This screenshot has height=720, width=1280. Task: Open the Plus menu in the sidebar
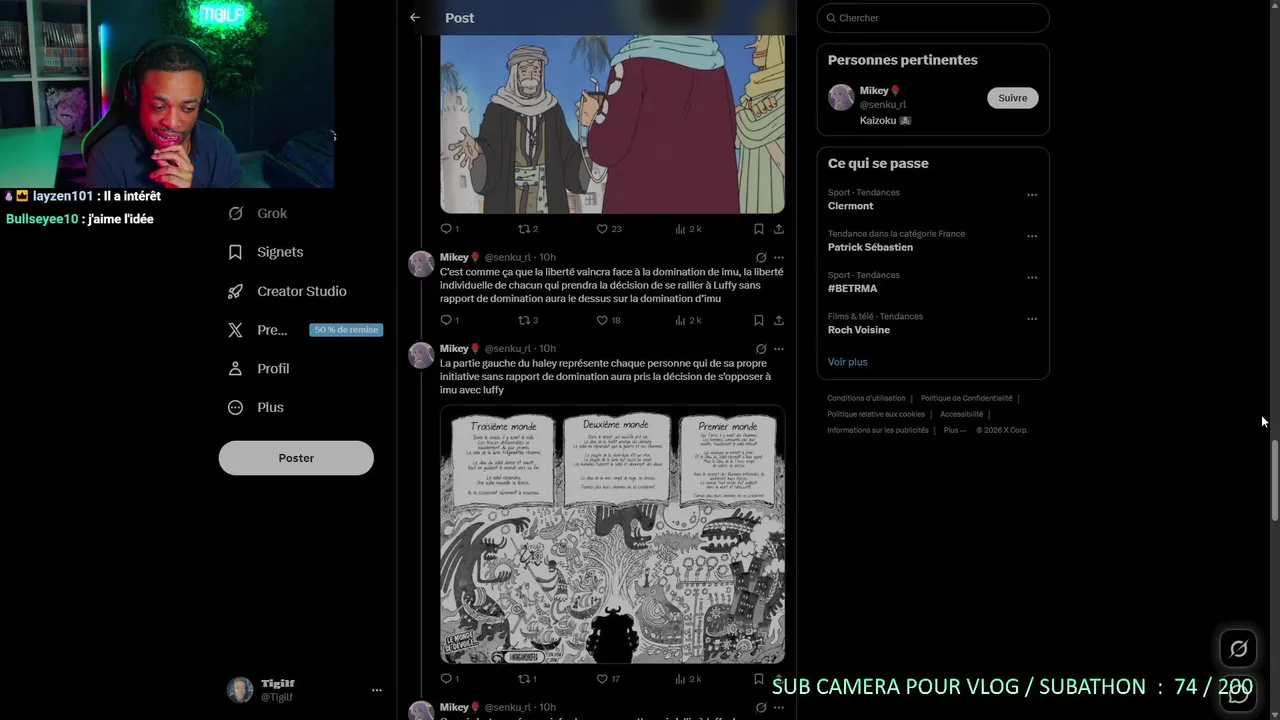click(x=256, y=407)
